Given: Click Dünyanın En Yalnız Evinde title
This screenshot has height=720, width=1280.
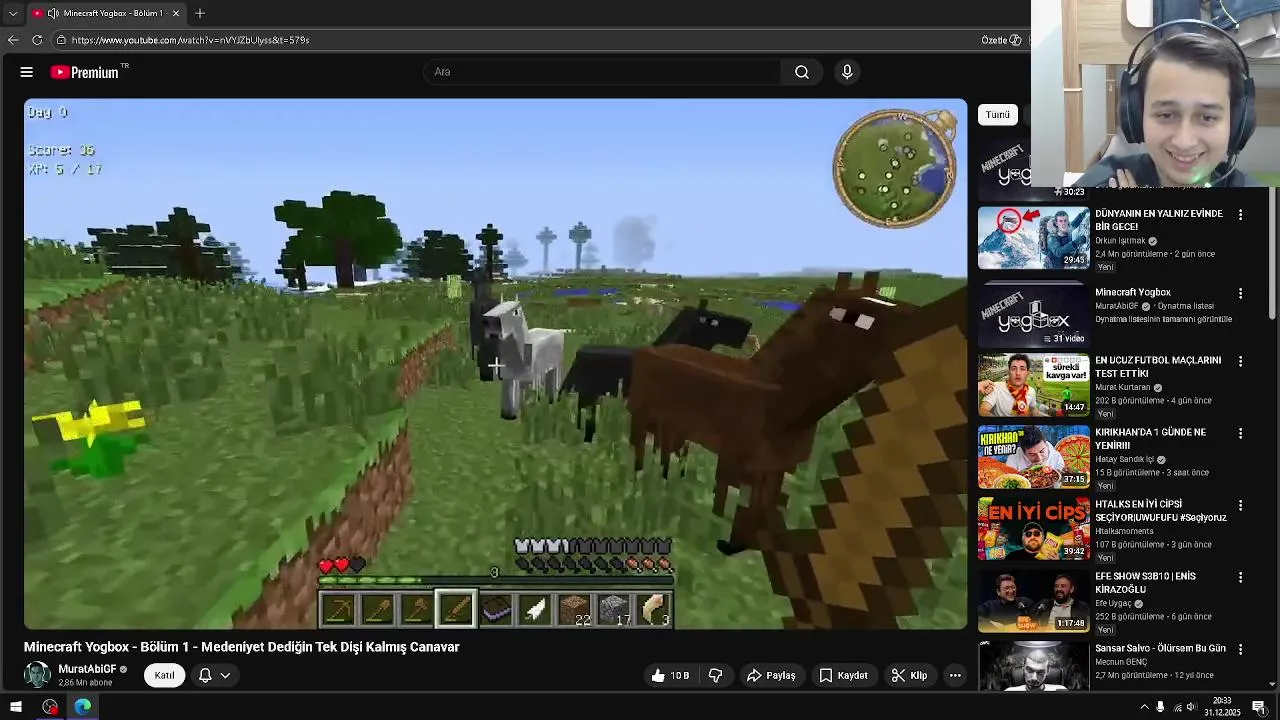Looking at the screenshot, I should 1159,220.
